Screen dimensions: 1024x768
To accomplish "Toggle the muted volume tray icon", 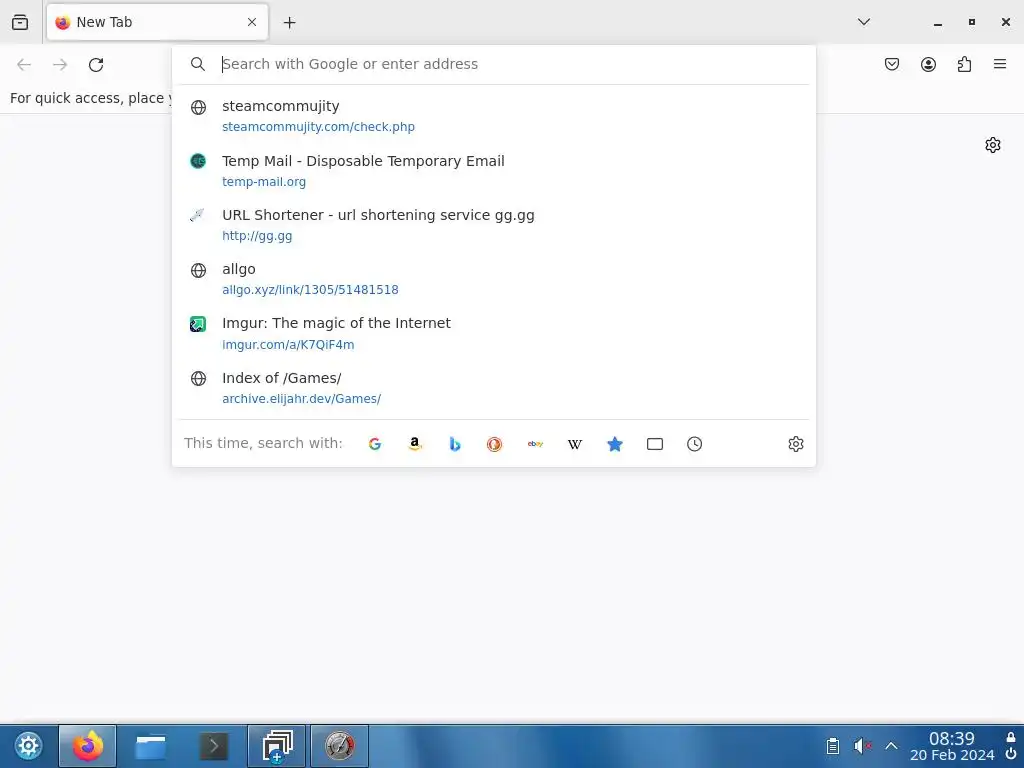I will point(862,746).
